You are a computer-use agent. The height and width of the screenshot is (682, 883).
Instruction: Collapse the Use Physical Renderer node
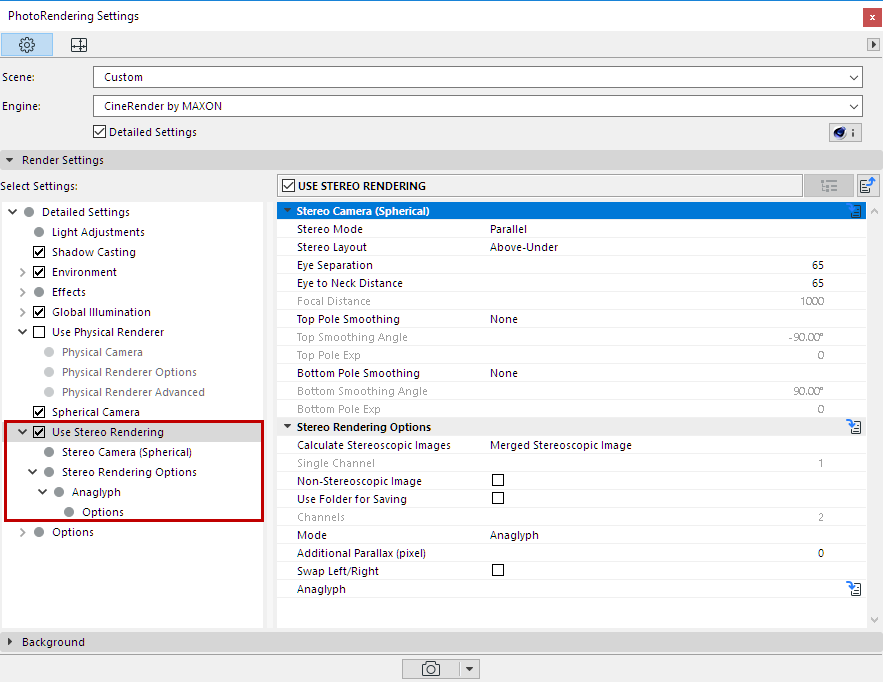coord(23,332)
